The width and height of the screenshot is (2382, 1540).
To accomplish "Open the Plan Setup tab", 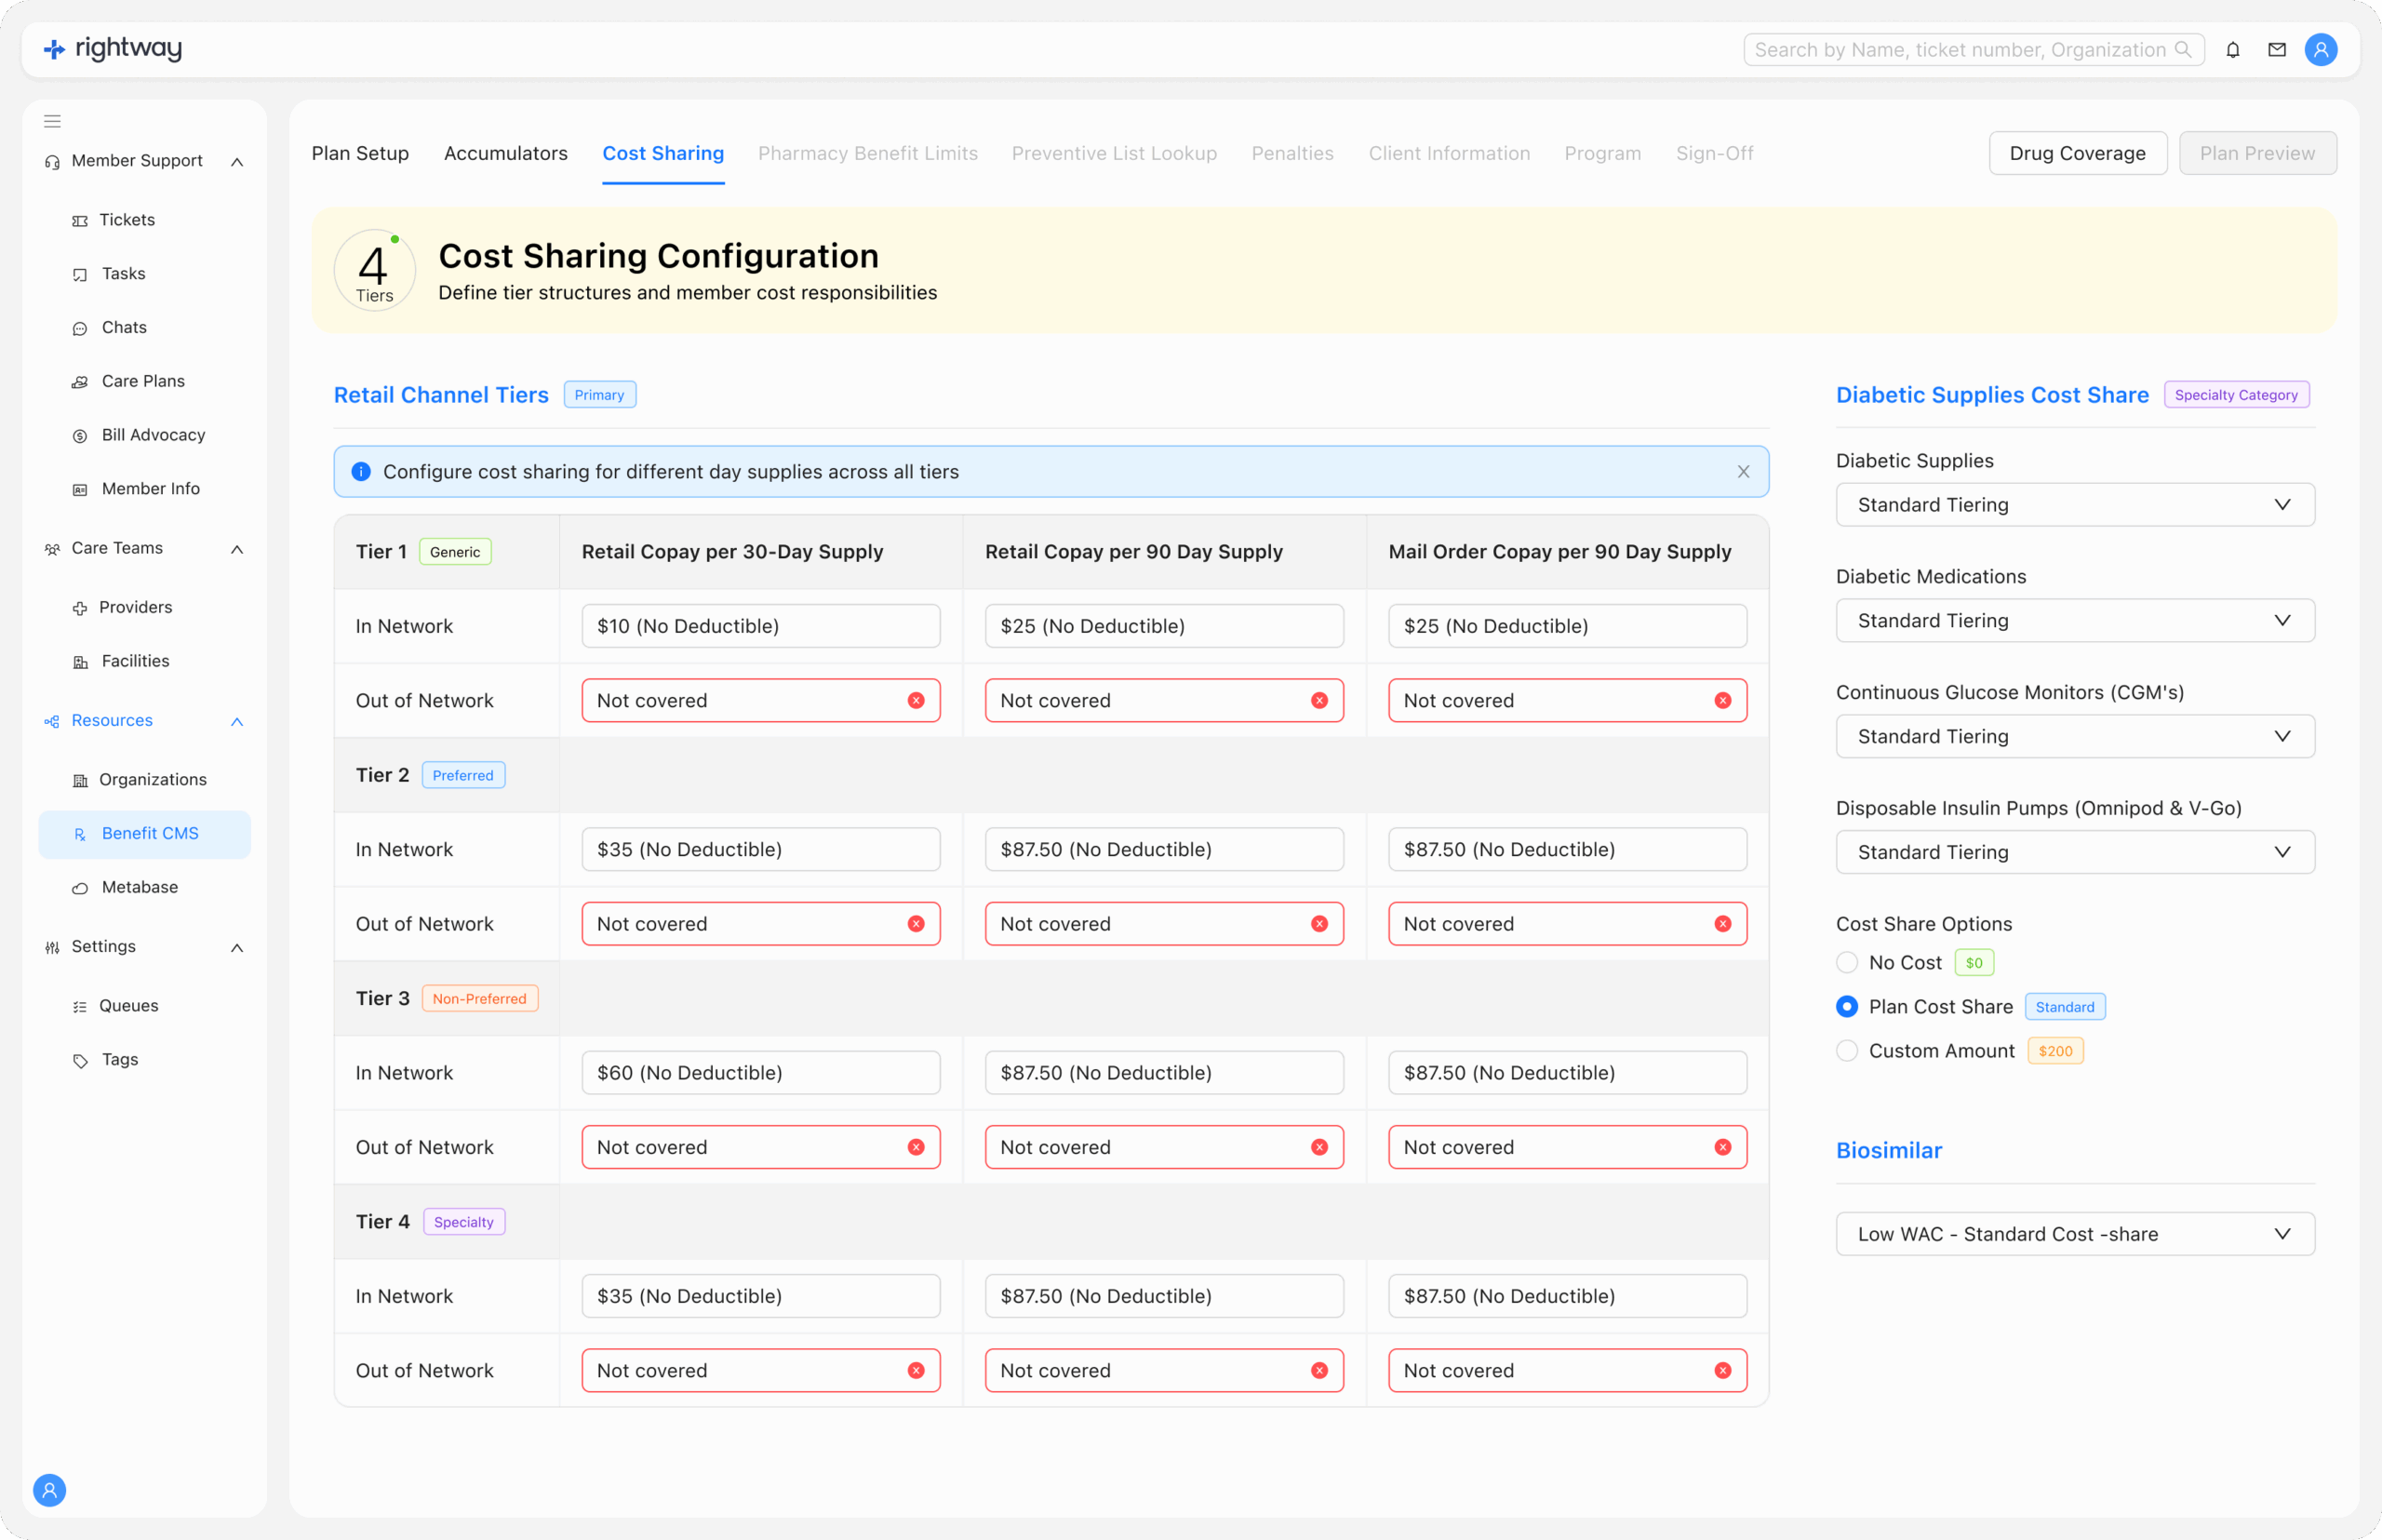I will 360,153.
